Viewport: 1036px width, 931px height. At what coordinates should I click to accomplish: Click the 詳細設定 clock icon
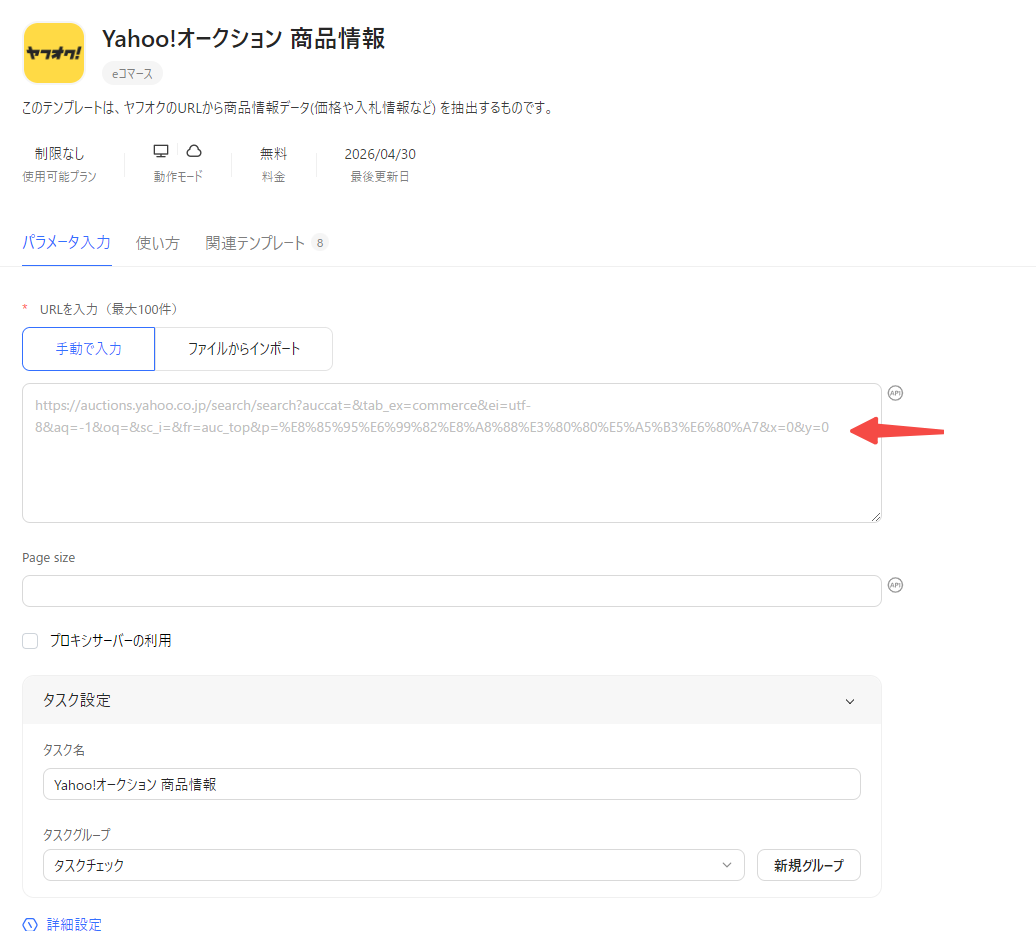[x=30, y=924]
